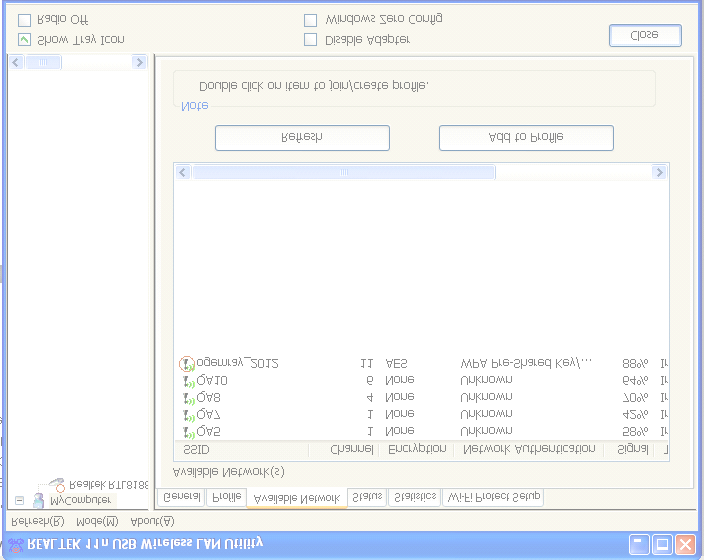This screenshot has width=704, height=560.
Task: Click the 42% signal value for QA7
Action: (x=635, y=414)
